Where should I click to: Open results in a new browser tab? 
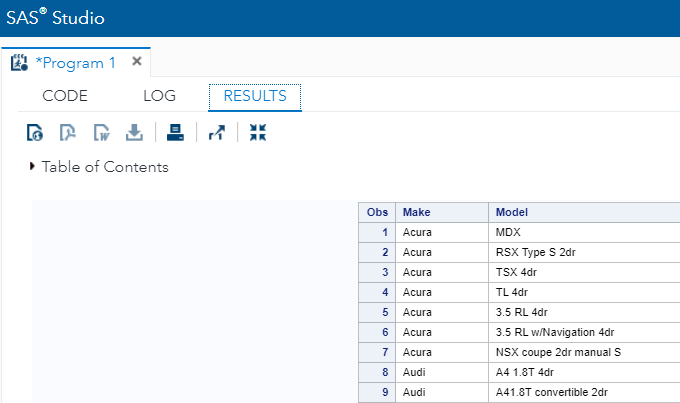217,132
